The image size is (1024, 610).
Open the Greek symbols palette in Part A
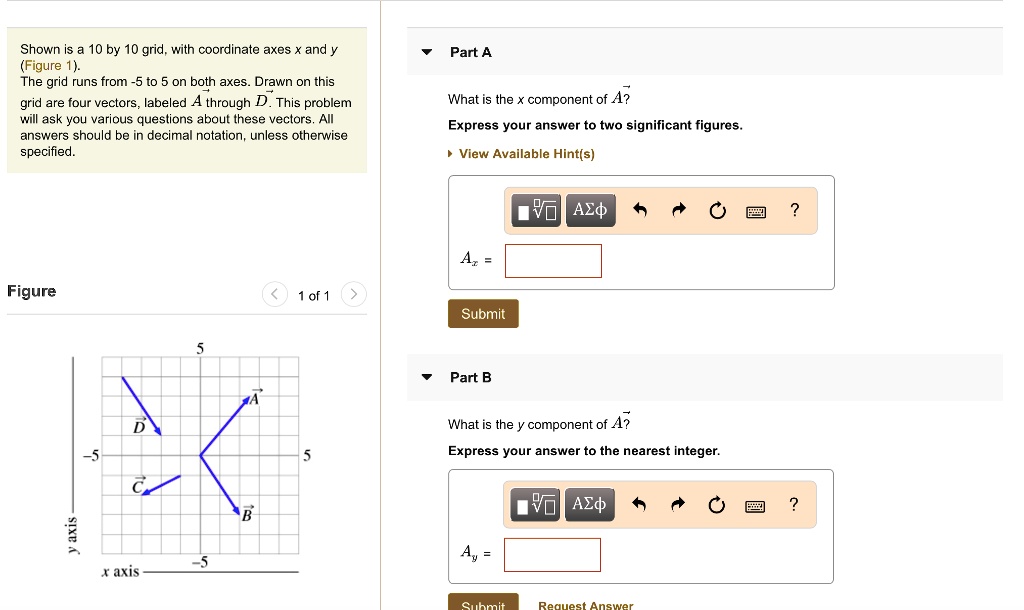(x=590, y=210)
